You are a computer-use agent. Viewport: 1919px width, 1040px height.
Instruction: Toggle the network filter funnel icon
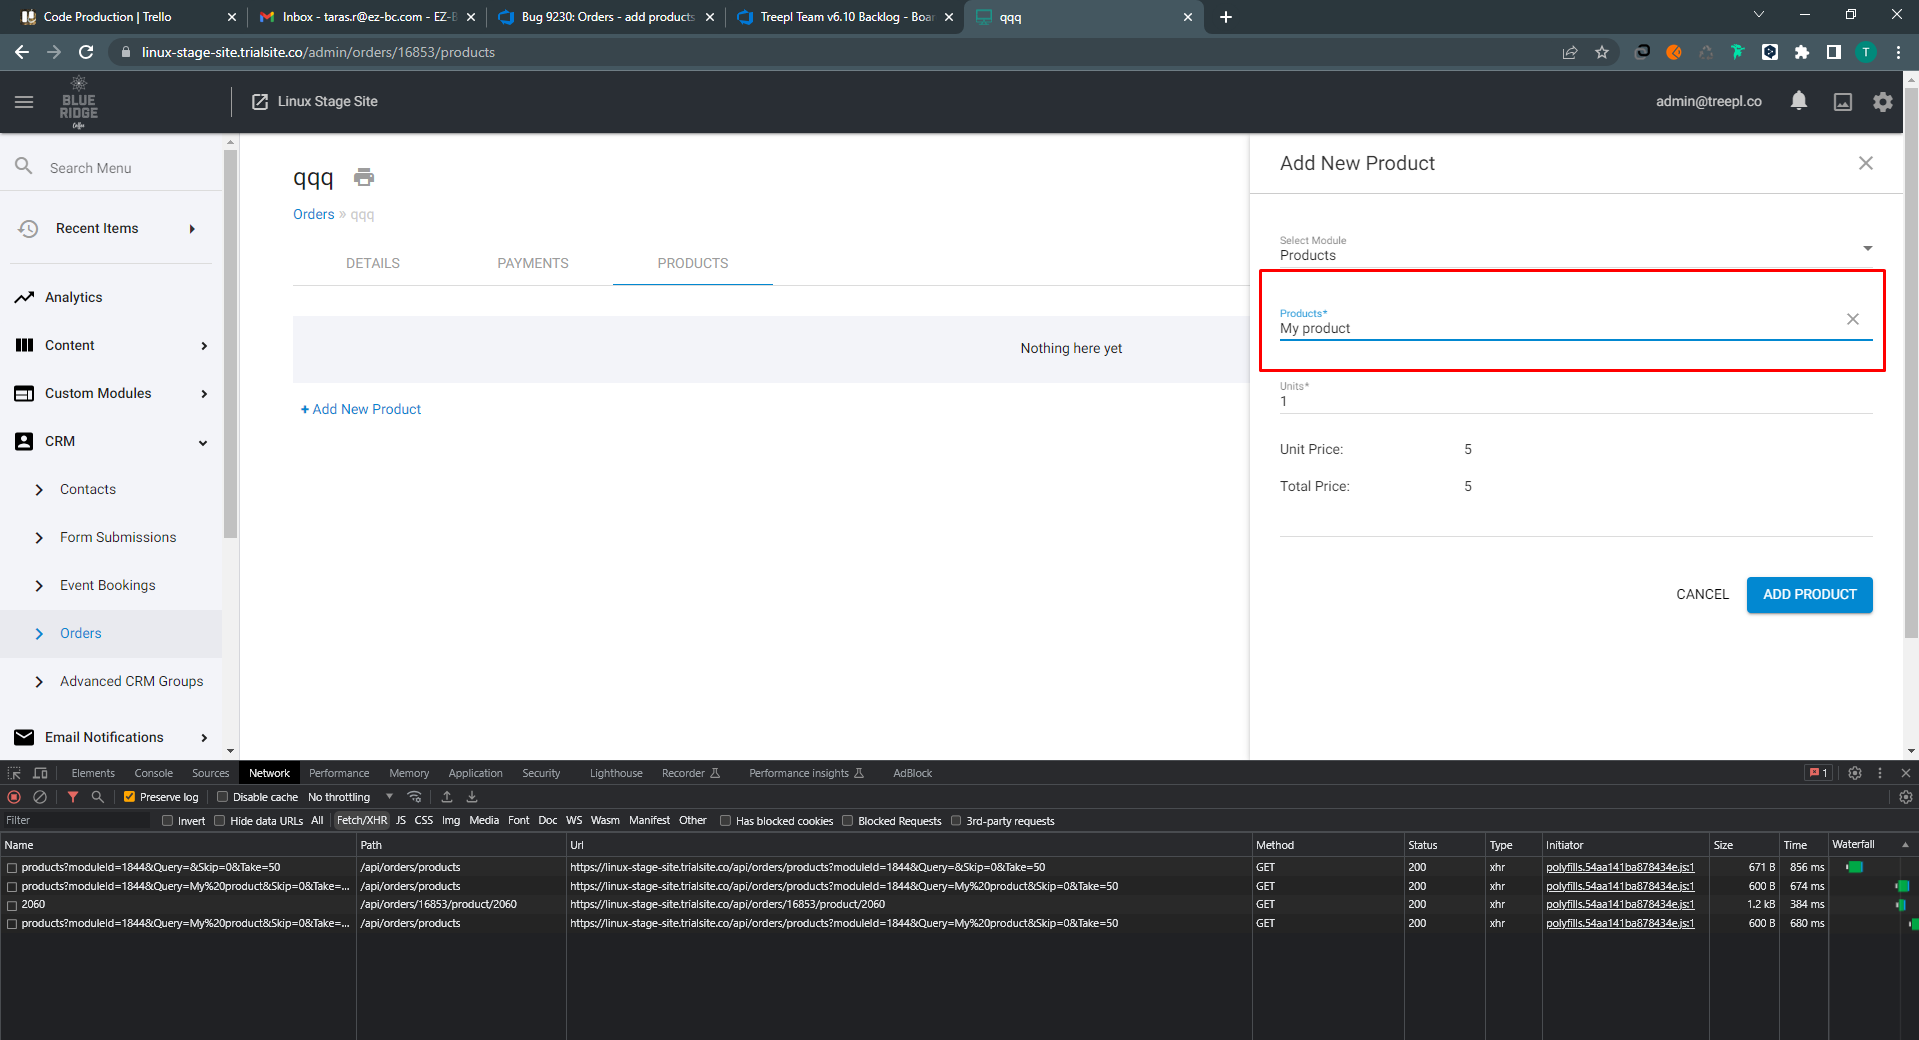point(73,797)
